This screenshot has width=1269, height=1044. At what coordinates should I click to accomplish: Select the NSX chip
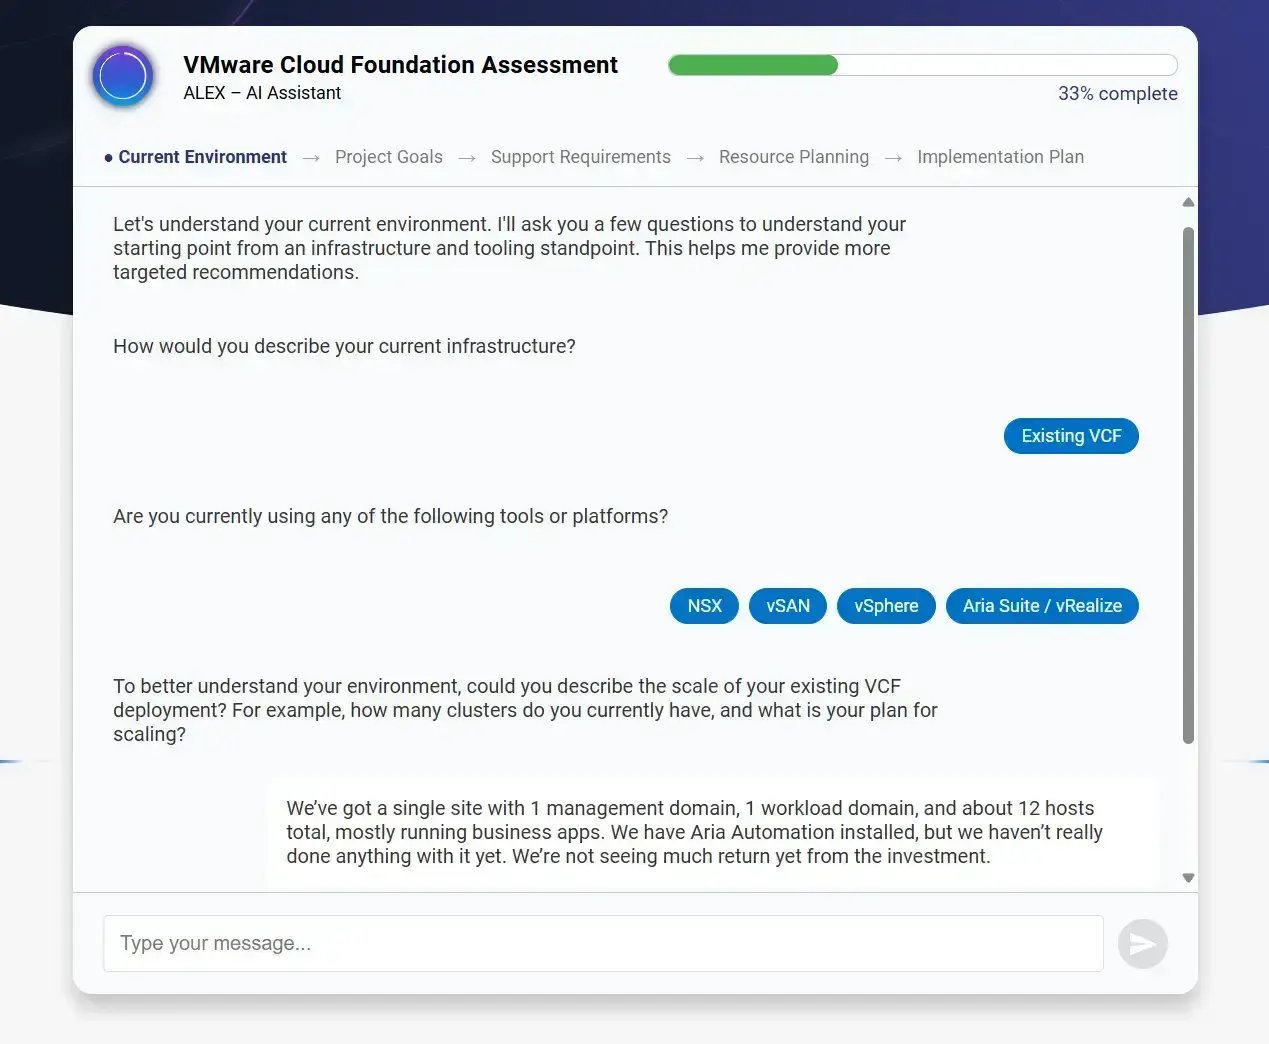point(704,606)
